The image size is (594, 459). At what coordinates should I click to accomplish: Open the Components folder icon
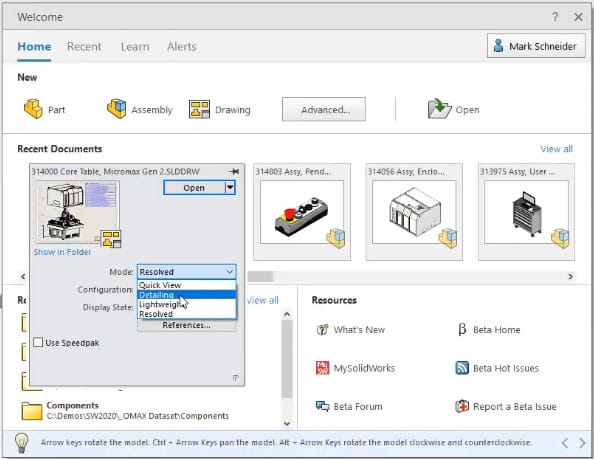(32, 411)
